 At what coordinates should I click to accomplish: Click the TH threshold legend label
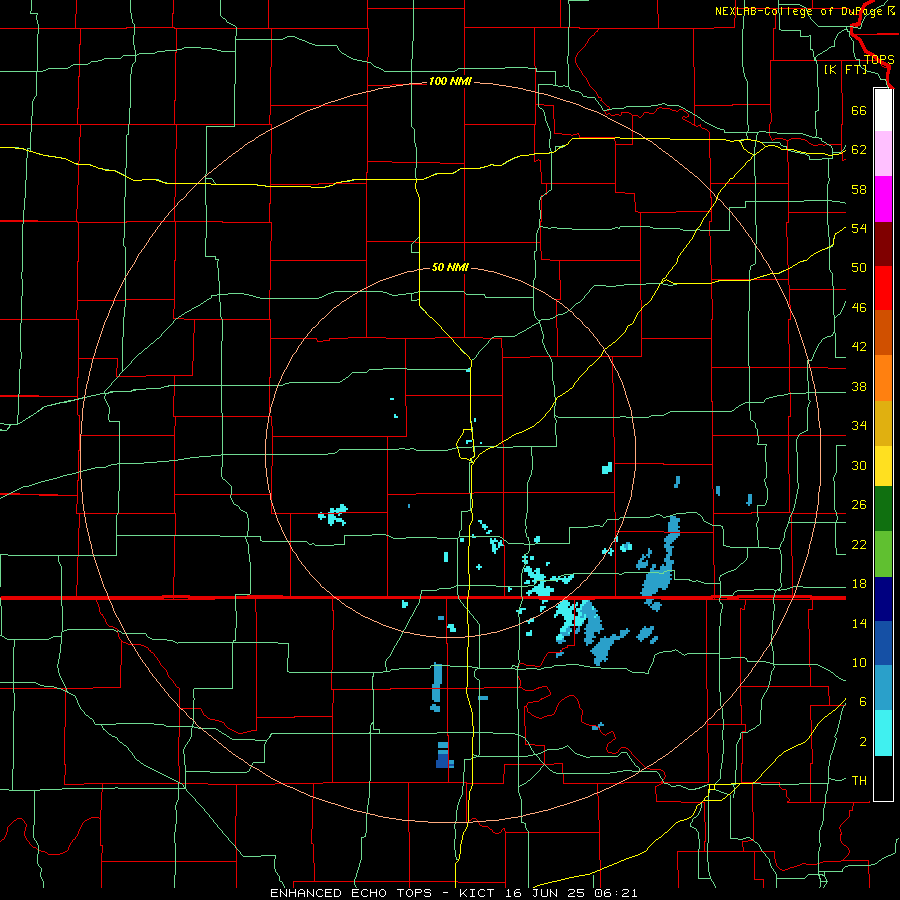(x=859, y=781)
